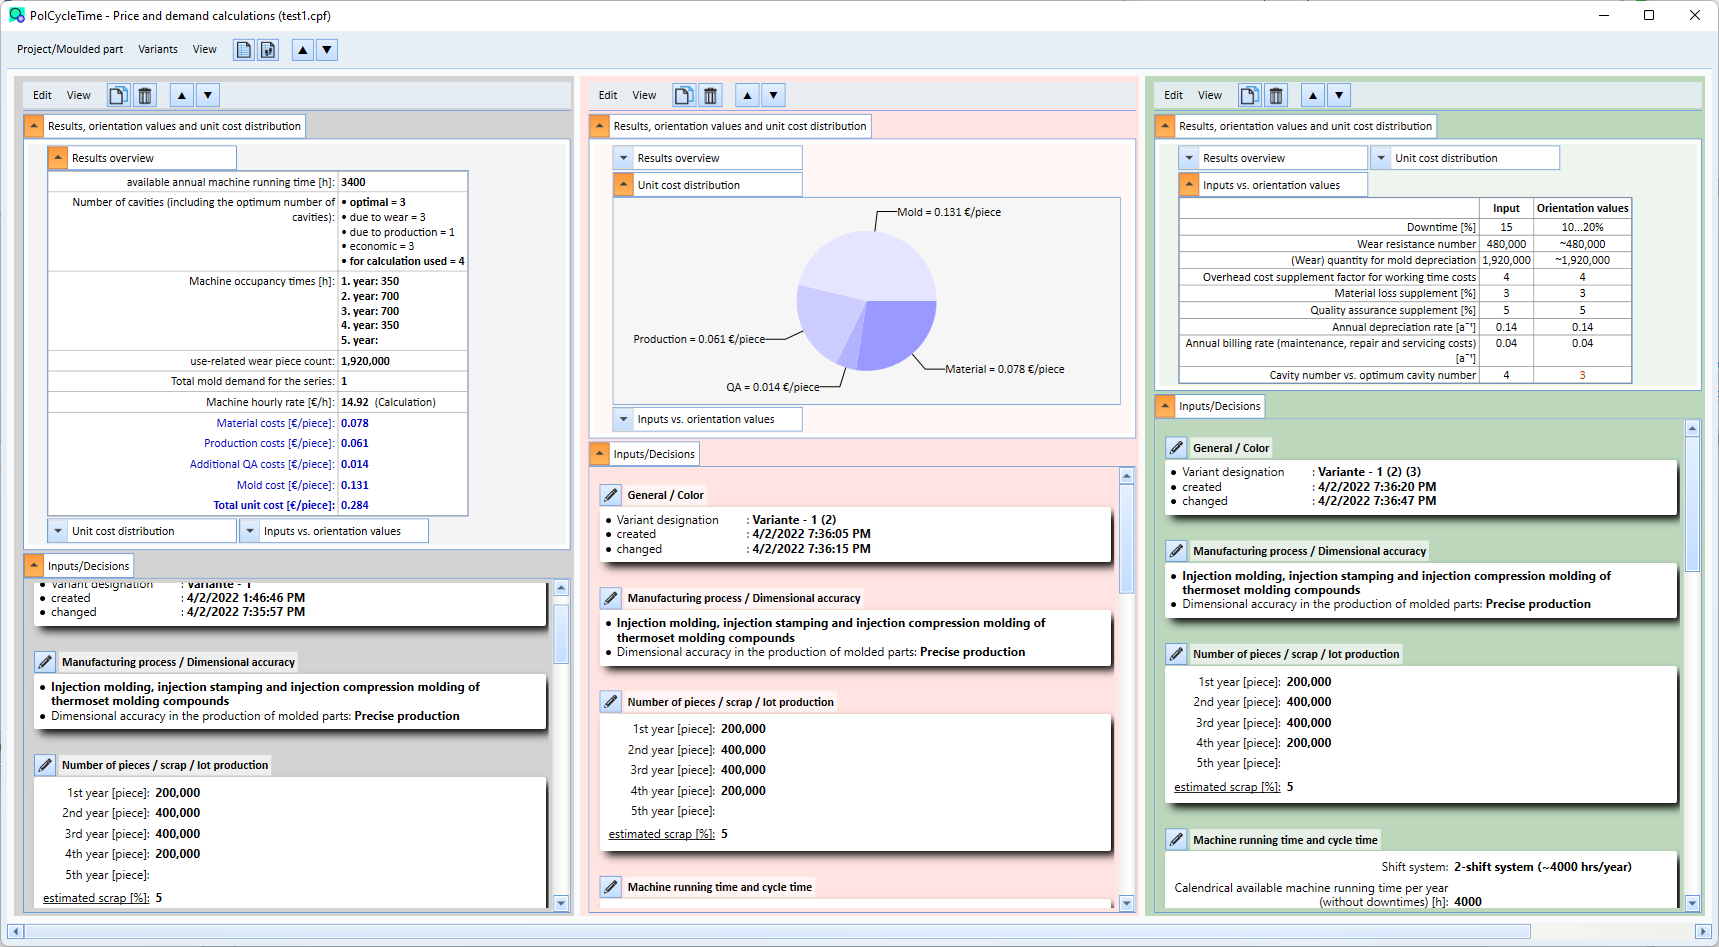The width and height of the screenshot is (1719, 947).
Task: Edit Manufacturing process section in left panel
Action: point(45,662)
